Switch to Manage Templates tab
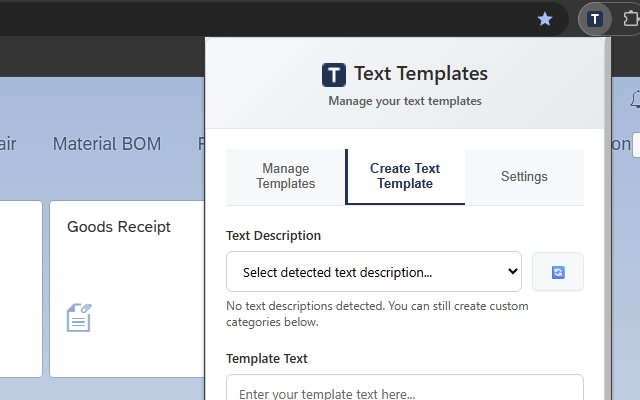640x400 pixels. [x=286, y=176]
